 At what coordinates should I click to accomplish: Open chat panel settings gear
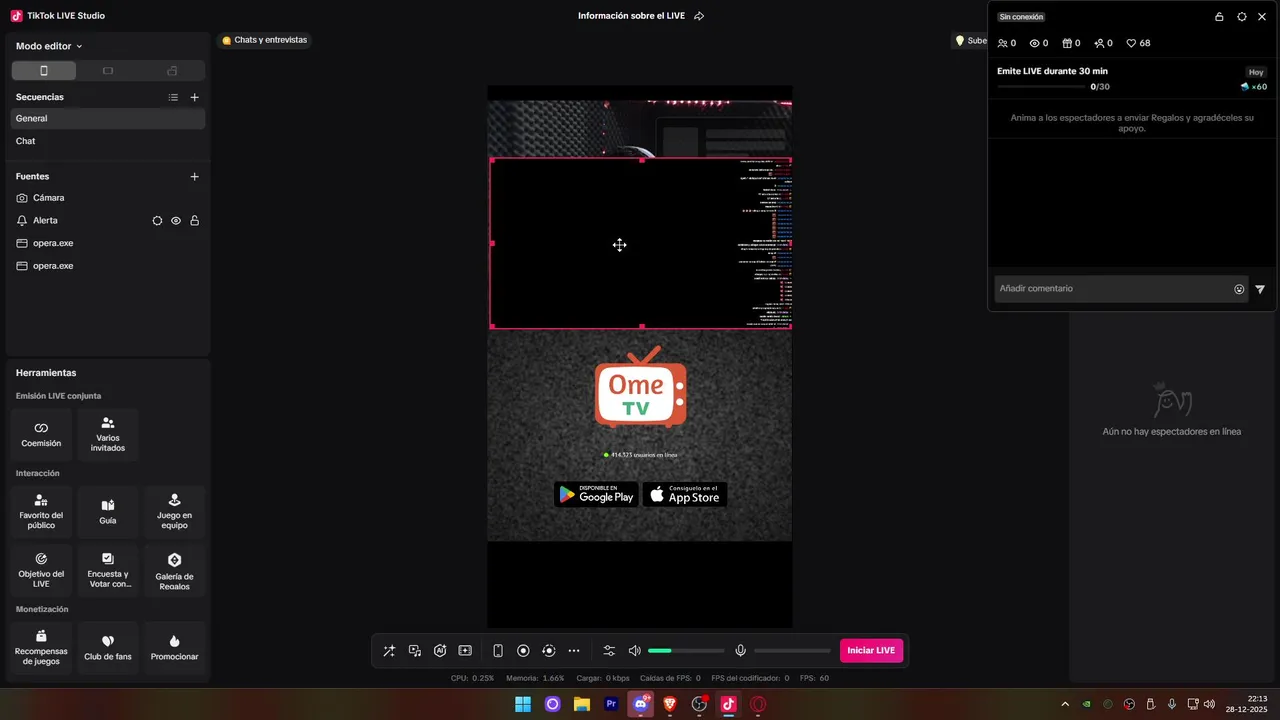pos(1242,17)
